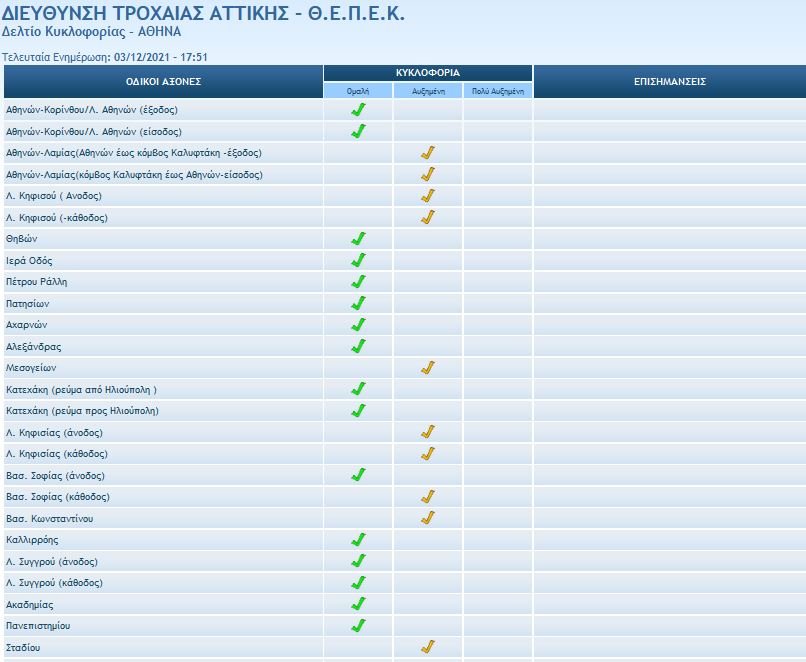Click green checkmark in Καλλιρρόης row
This screenshot has height=662, width=806.
pos(358,540)
